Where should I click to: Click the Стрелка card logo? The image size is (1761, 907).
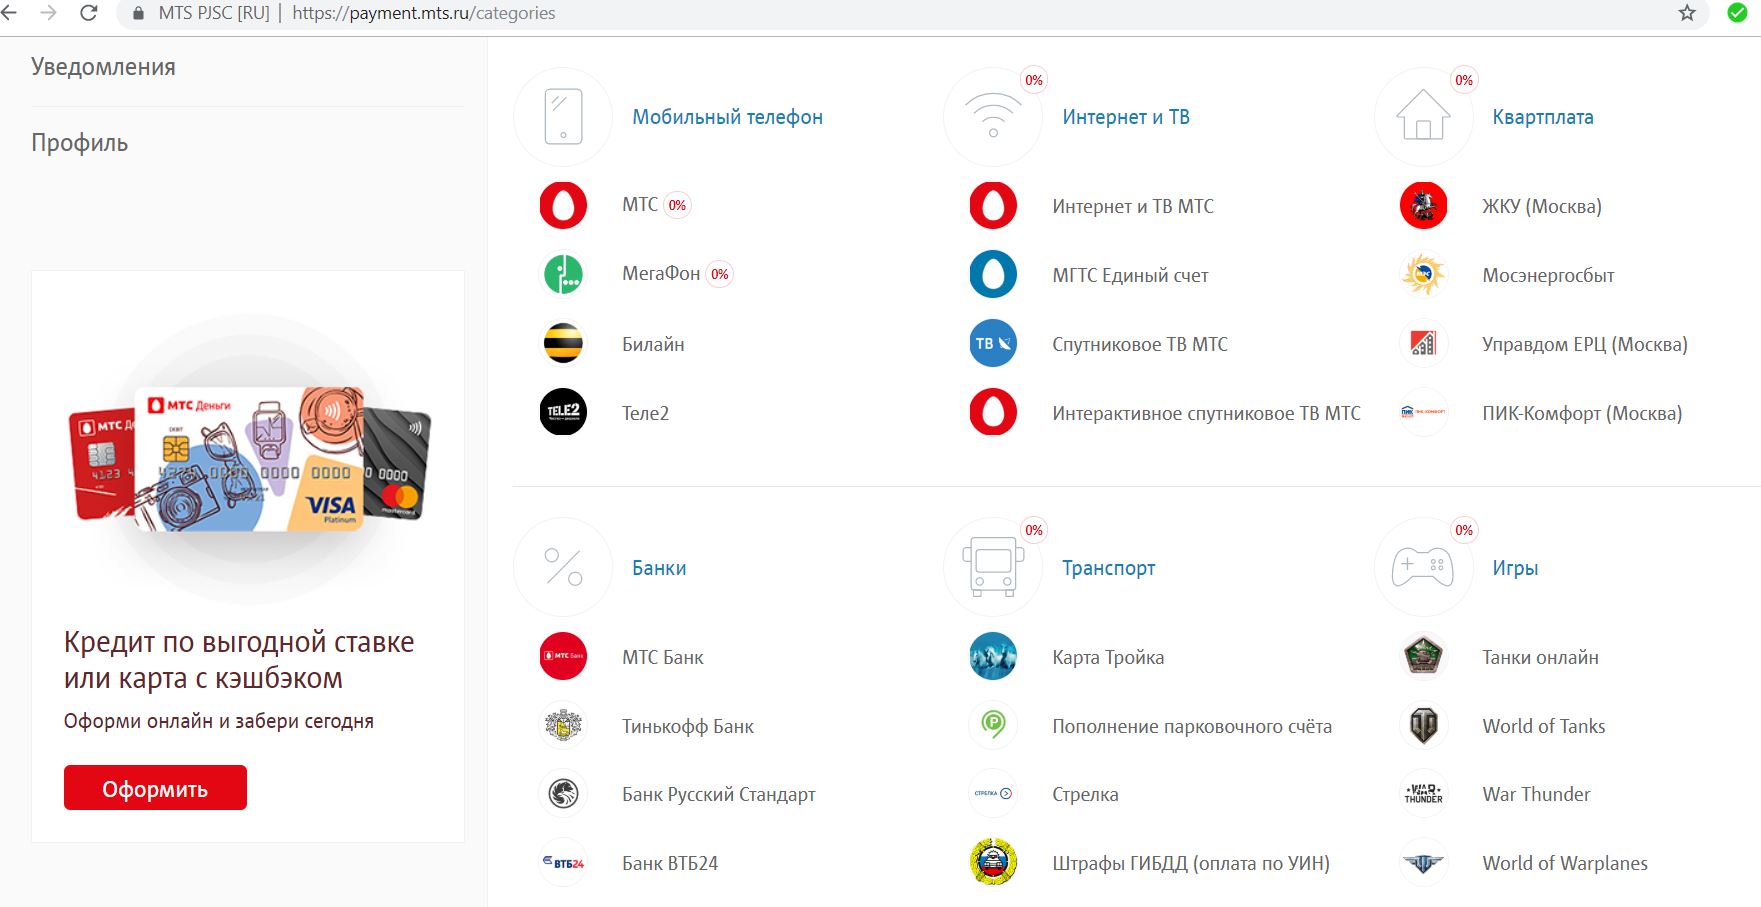point(993,794)
